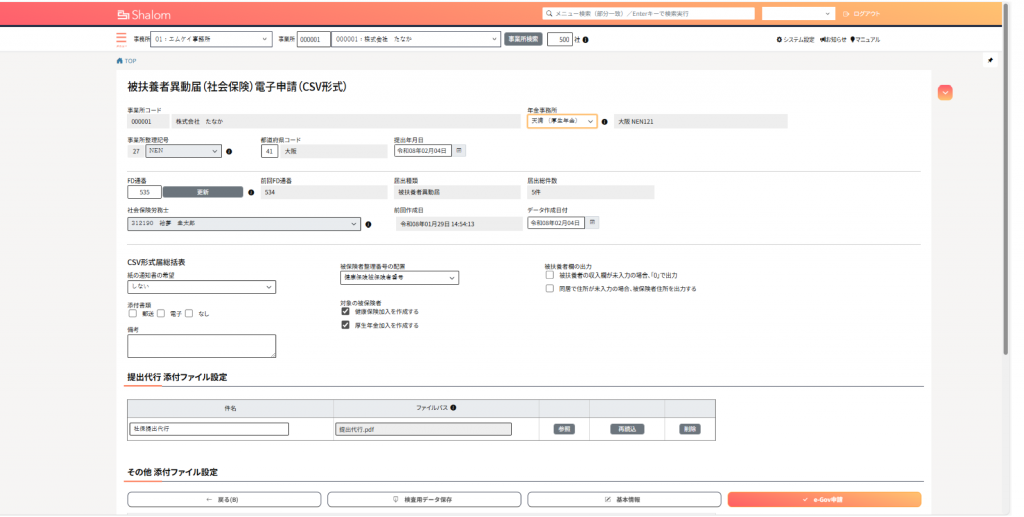Click into the 備考 text area
1024x517 pixels.
[201, 345]
